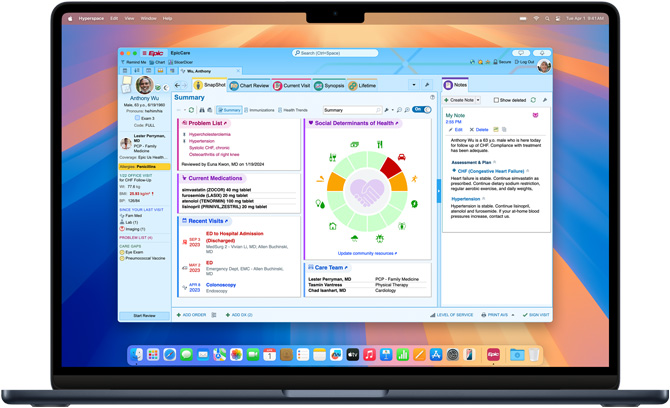670x408 pixels.
Task: Click the refresh icon in the Summary toolbar
Action: click(192, 110)
